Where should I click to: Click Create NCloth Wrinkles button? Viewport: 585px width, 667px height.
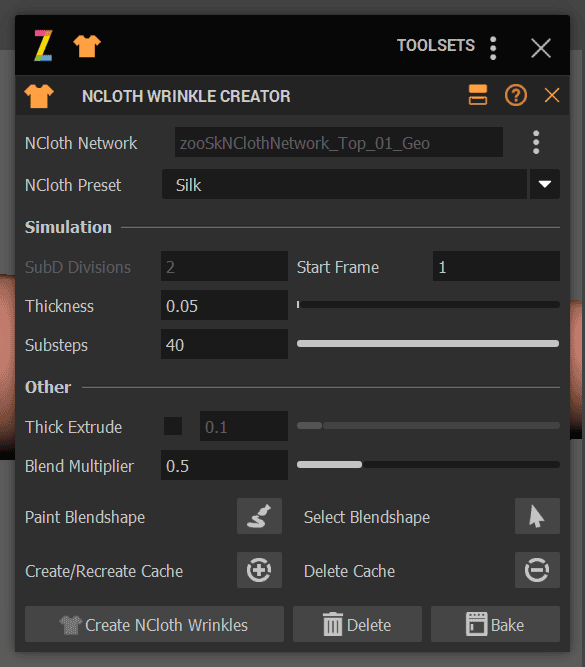(x=154, y=624)
